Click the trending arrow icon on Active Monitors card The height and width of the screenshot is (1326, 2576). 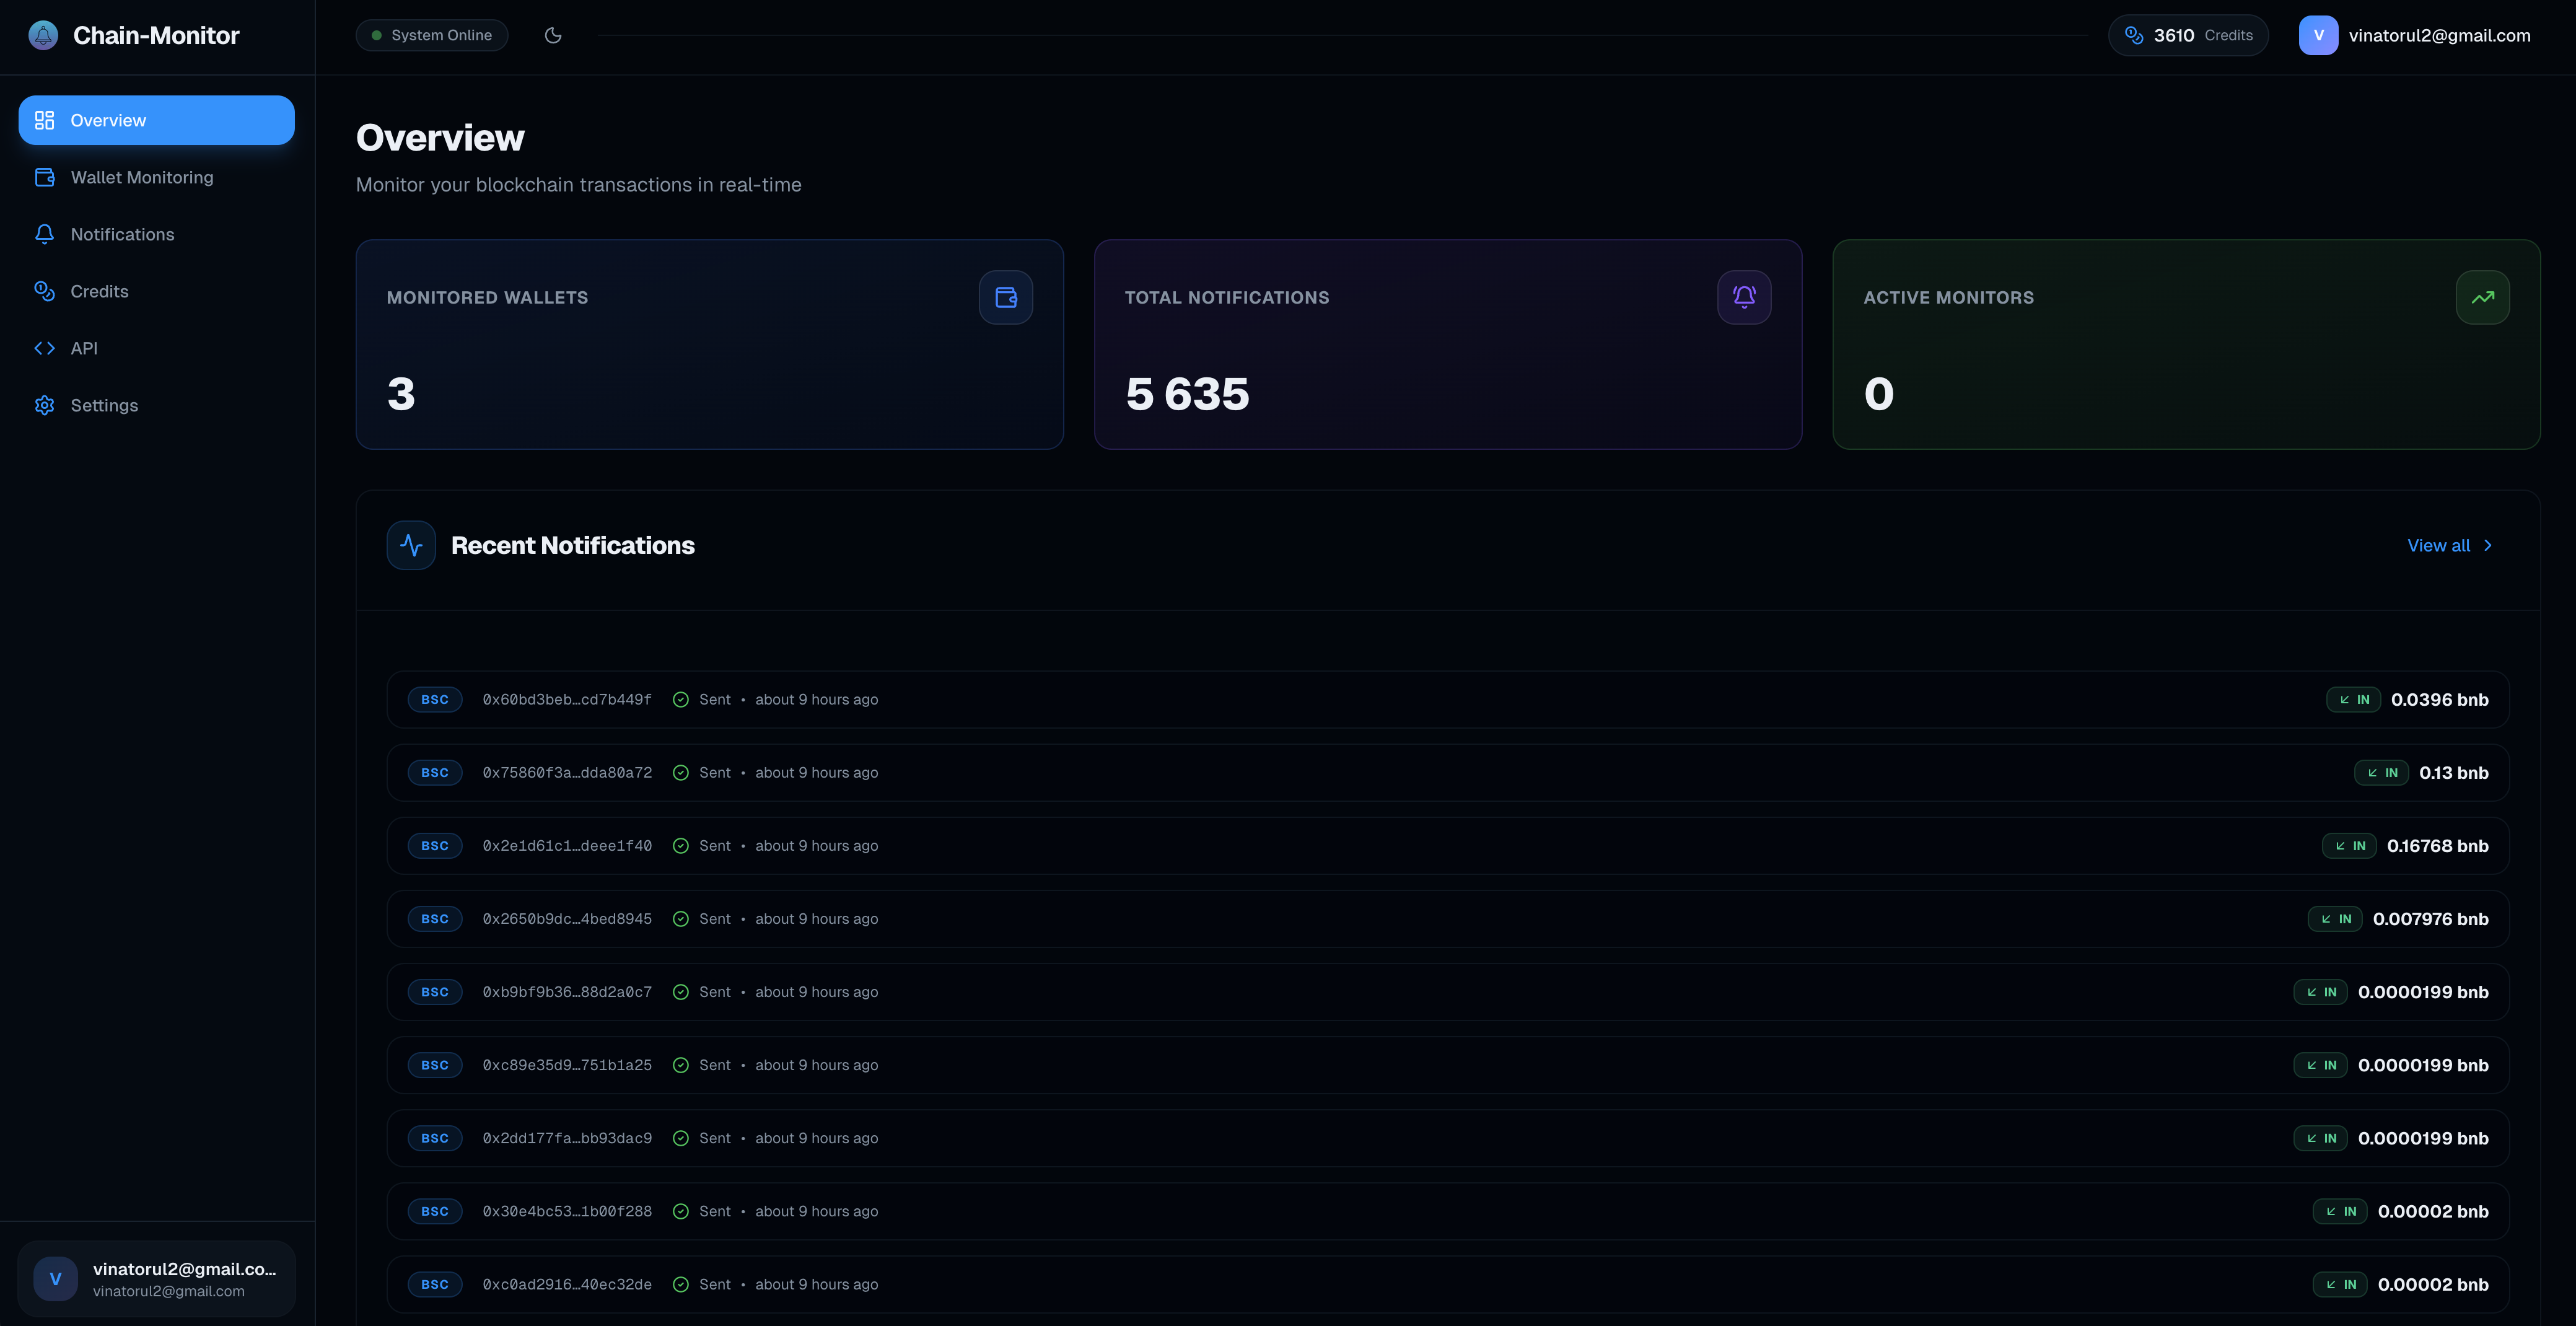click(x=2483, y=297)
